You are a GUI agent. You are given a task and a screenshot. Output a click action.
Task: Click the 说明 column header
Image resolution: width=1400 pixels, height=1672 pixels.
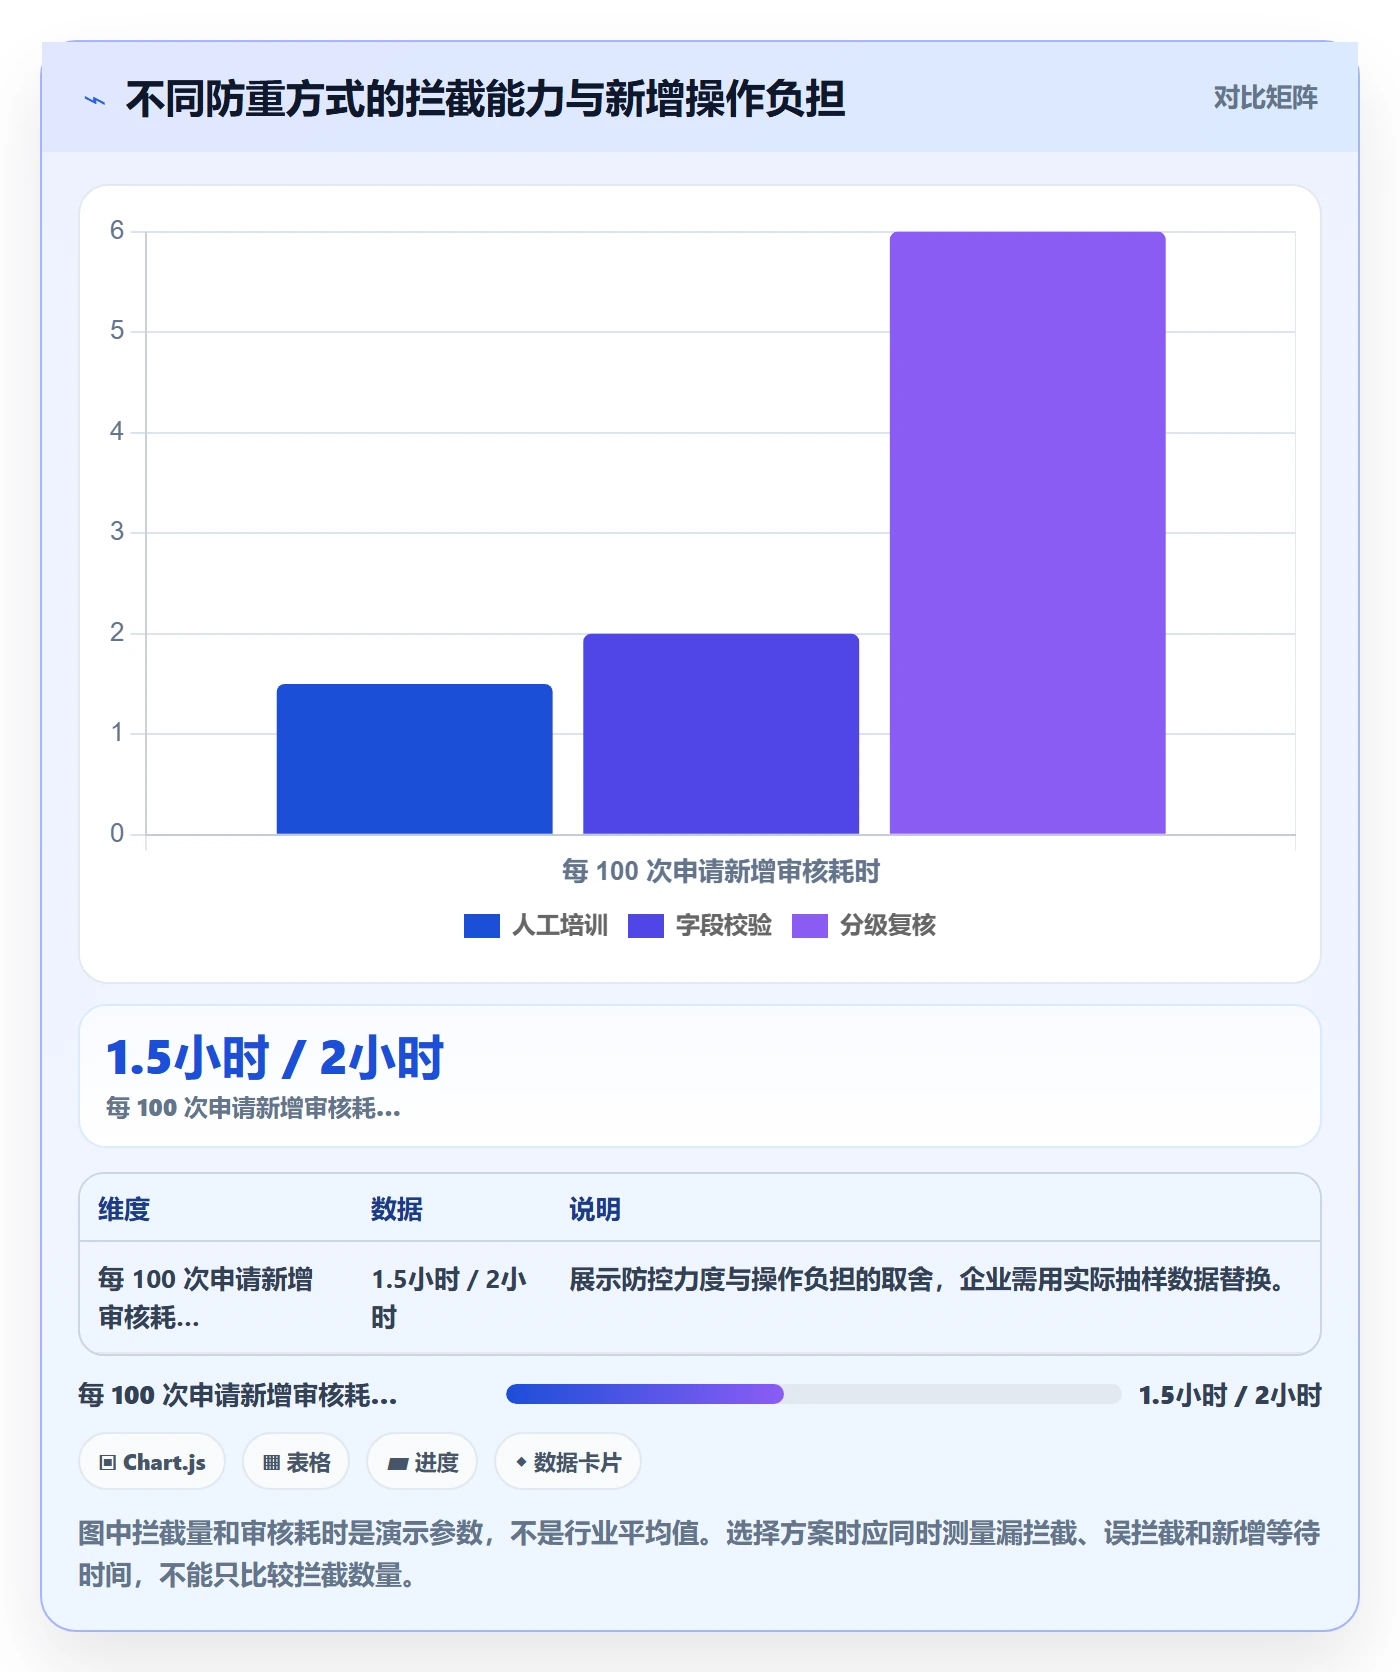(x=595, y=1209)
